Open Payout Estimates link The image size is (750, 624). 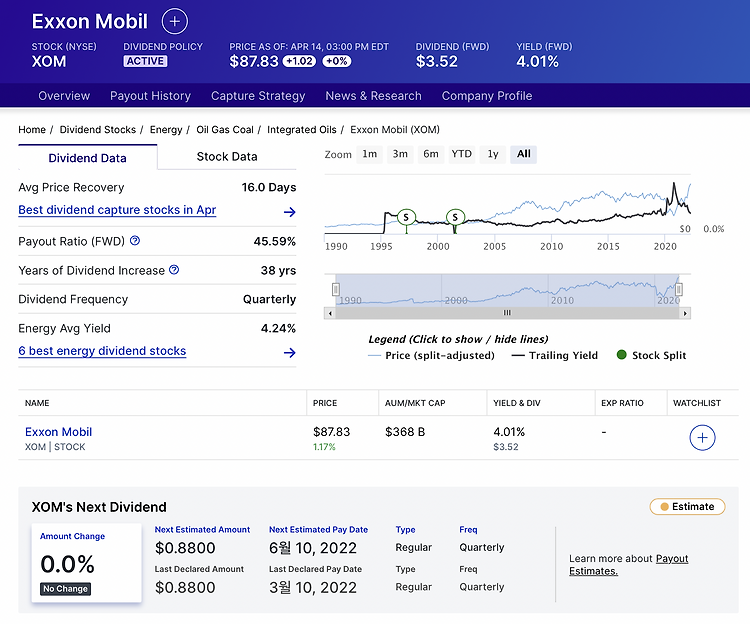coord(629,565)
